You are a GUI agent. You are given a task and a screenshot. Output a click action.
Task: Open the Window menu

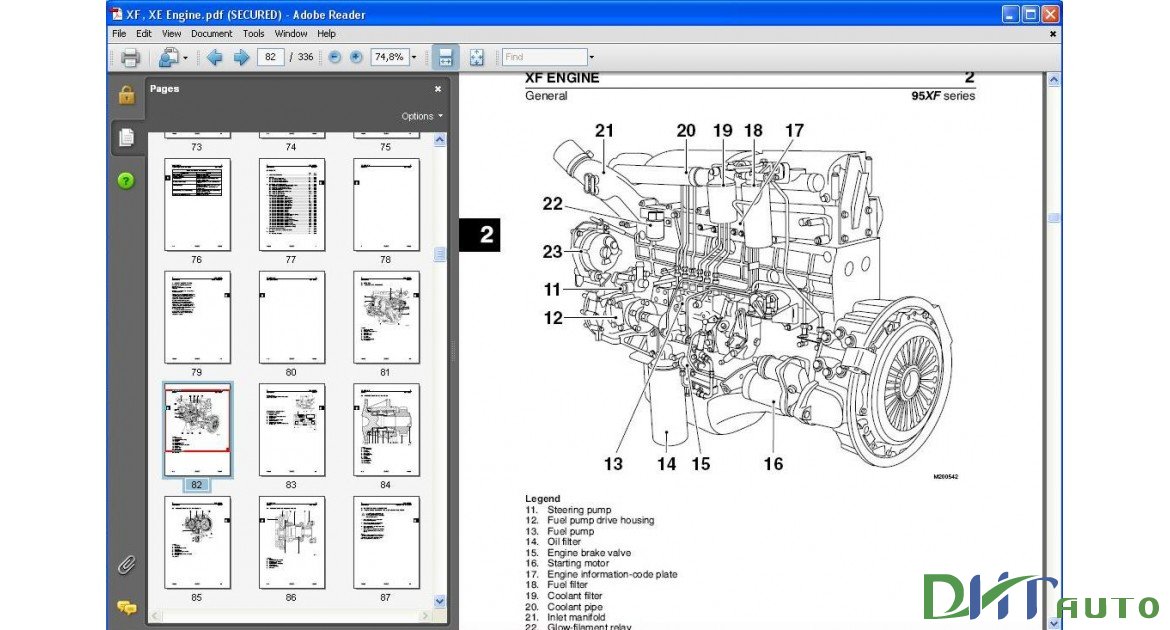291,34
